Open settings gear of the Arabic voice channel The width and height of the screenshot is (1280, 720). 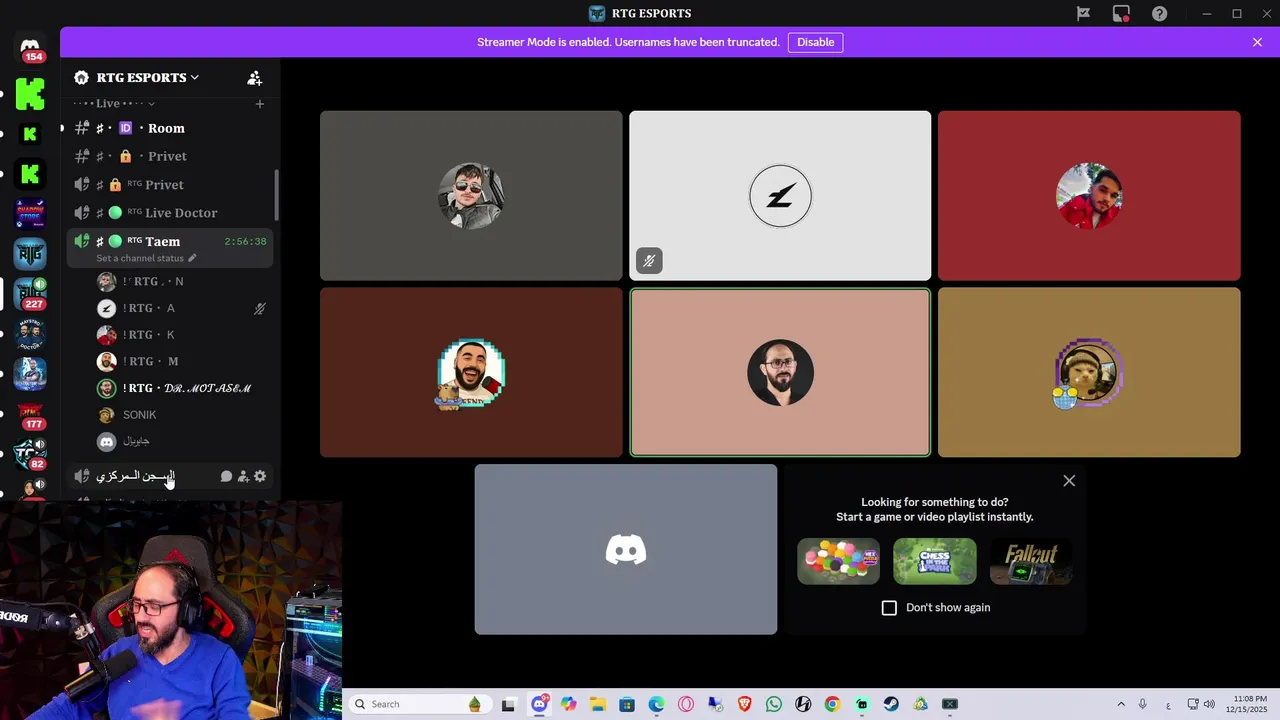(x=260, y=476)
